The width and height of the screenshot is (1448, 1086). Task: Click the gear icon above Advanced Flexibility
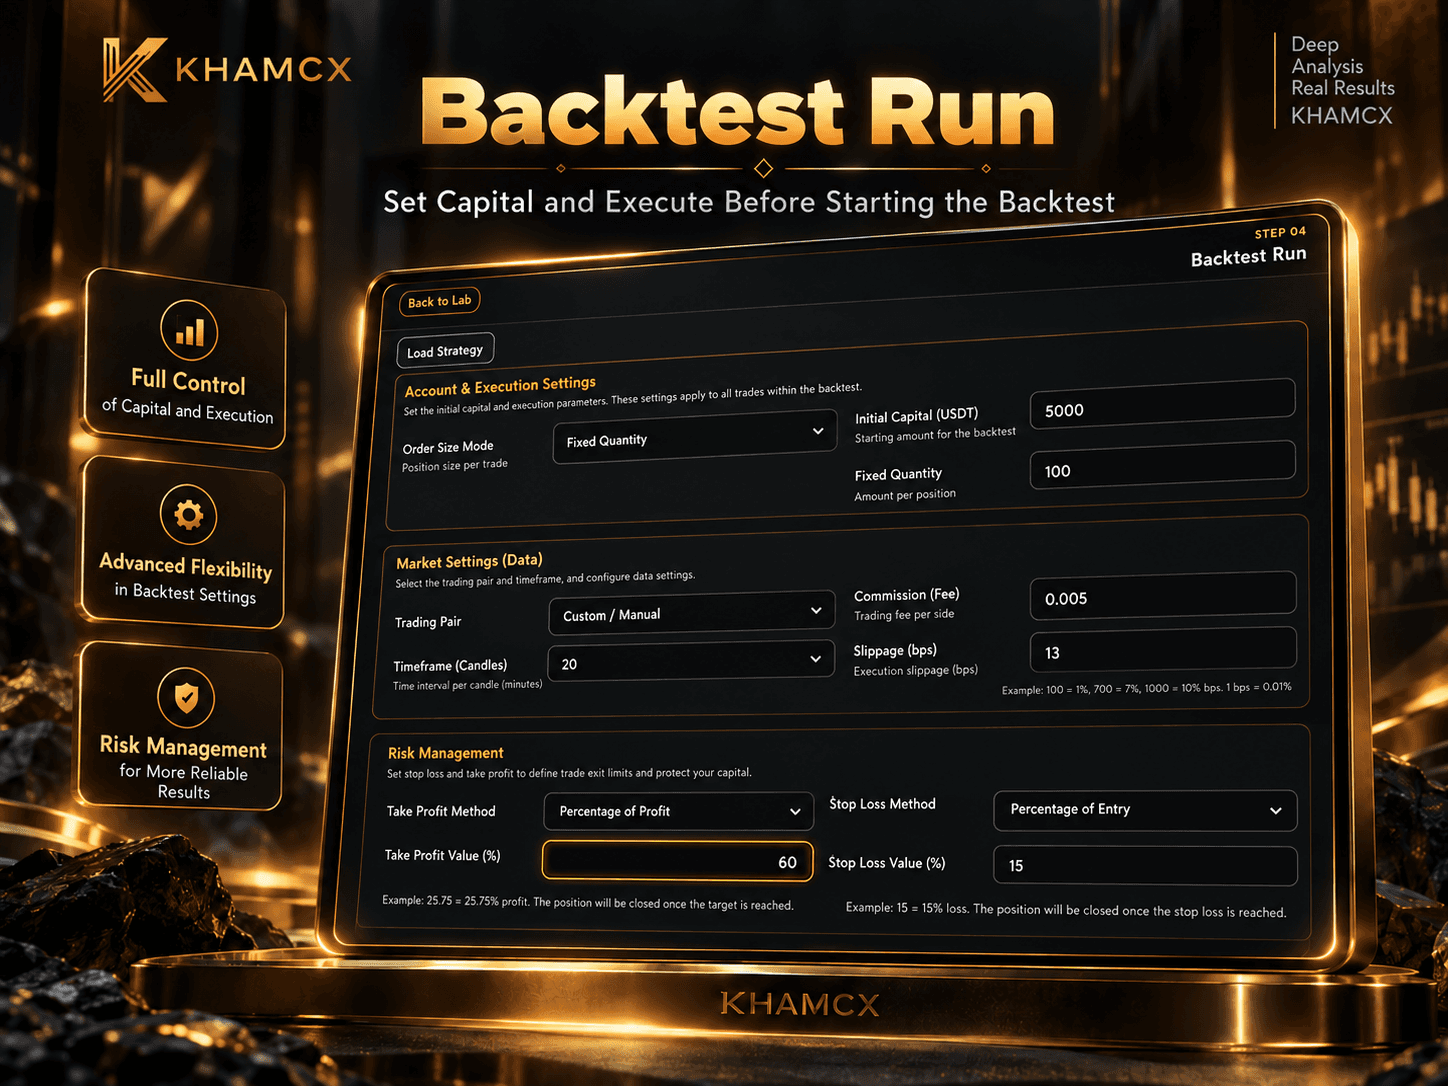click(x=188, y=514)
